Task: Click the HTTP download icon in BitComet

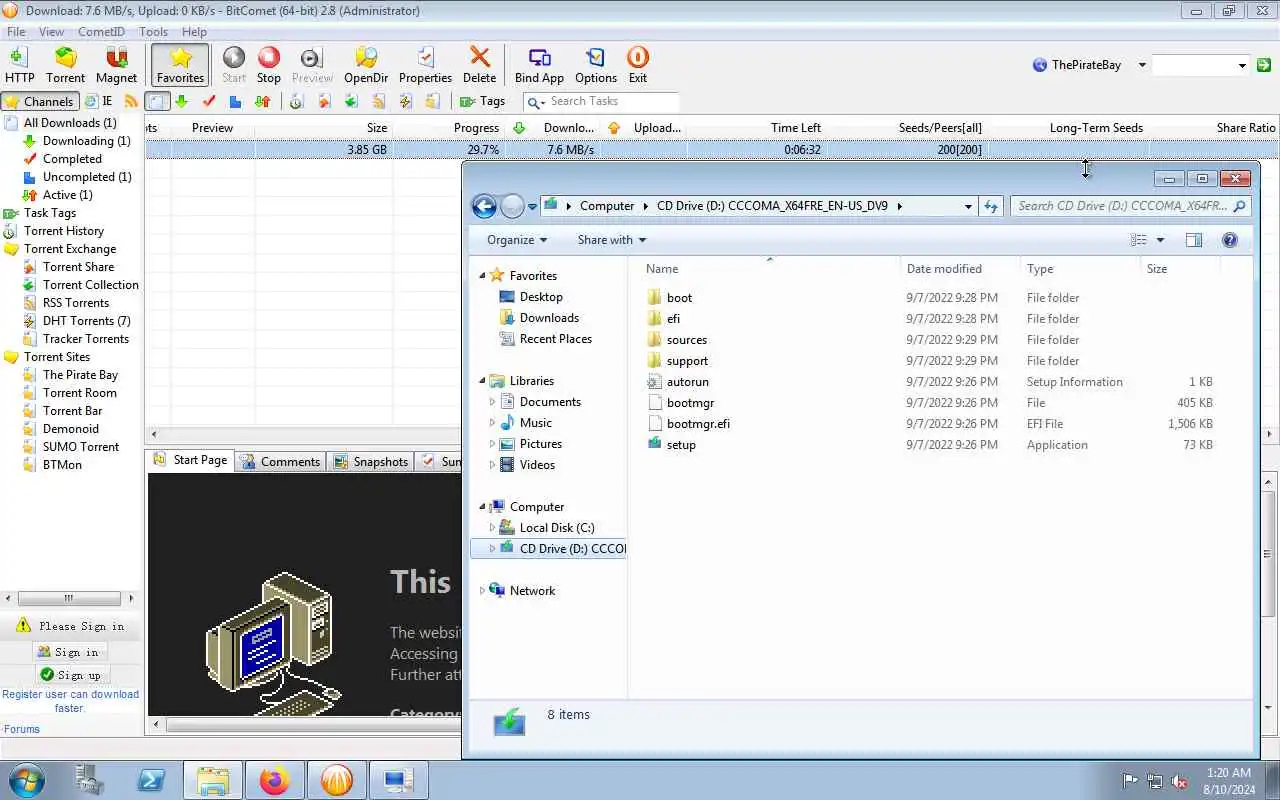Action: 19,65
